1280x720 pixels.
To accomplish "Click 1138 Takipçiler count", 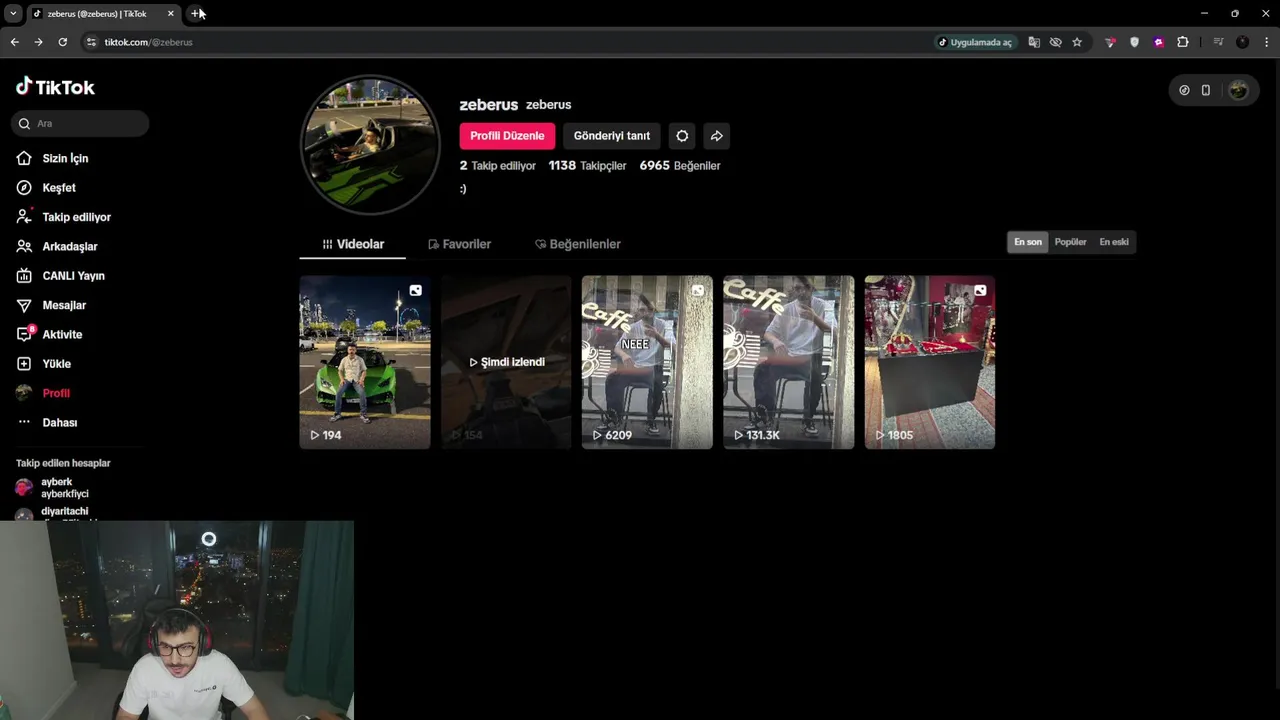I will tap(587, 166).
